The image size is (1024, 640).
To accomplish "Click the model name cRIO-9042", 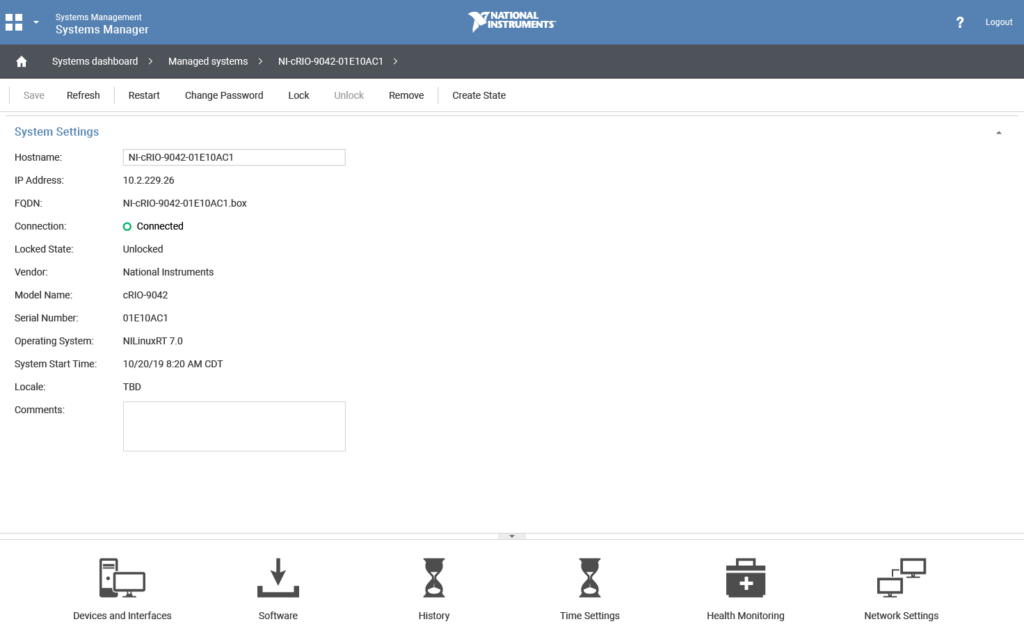I will coord(145,295).
